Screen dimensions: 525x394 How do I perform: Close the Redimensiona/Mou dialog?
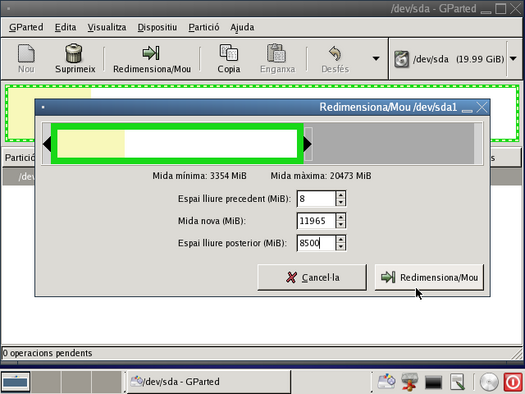click(482, 107)
